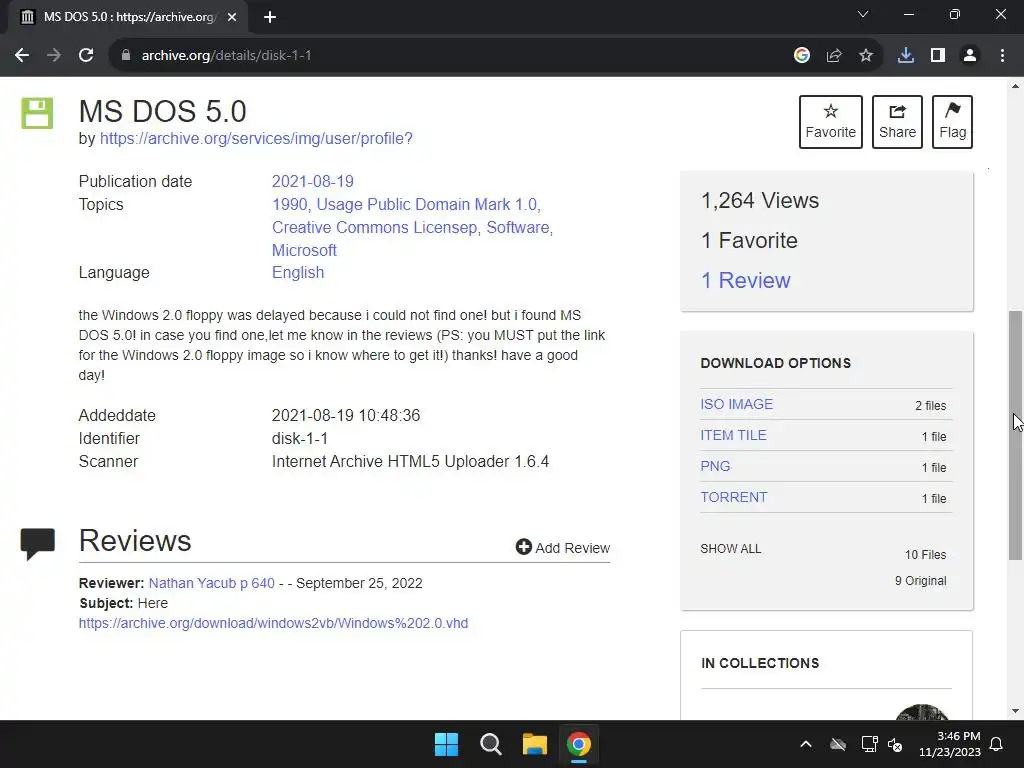Viewport: 1024px width, 768px height.
Task: Go back using the browser back arrow
Action: (x=22, y=56)
